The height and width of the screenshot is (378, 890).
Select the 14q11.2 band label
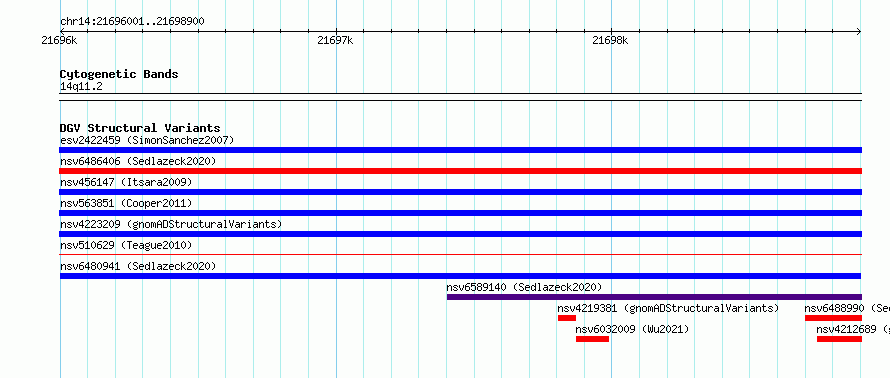point(81,87)
